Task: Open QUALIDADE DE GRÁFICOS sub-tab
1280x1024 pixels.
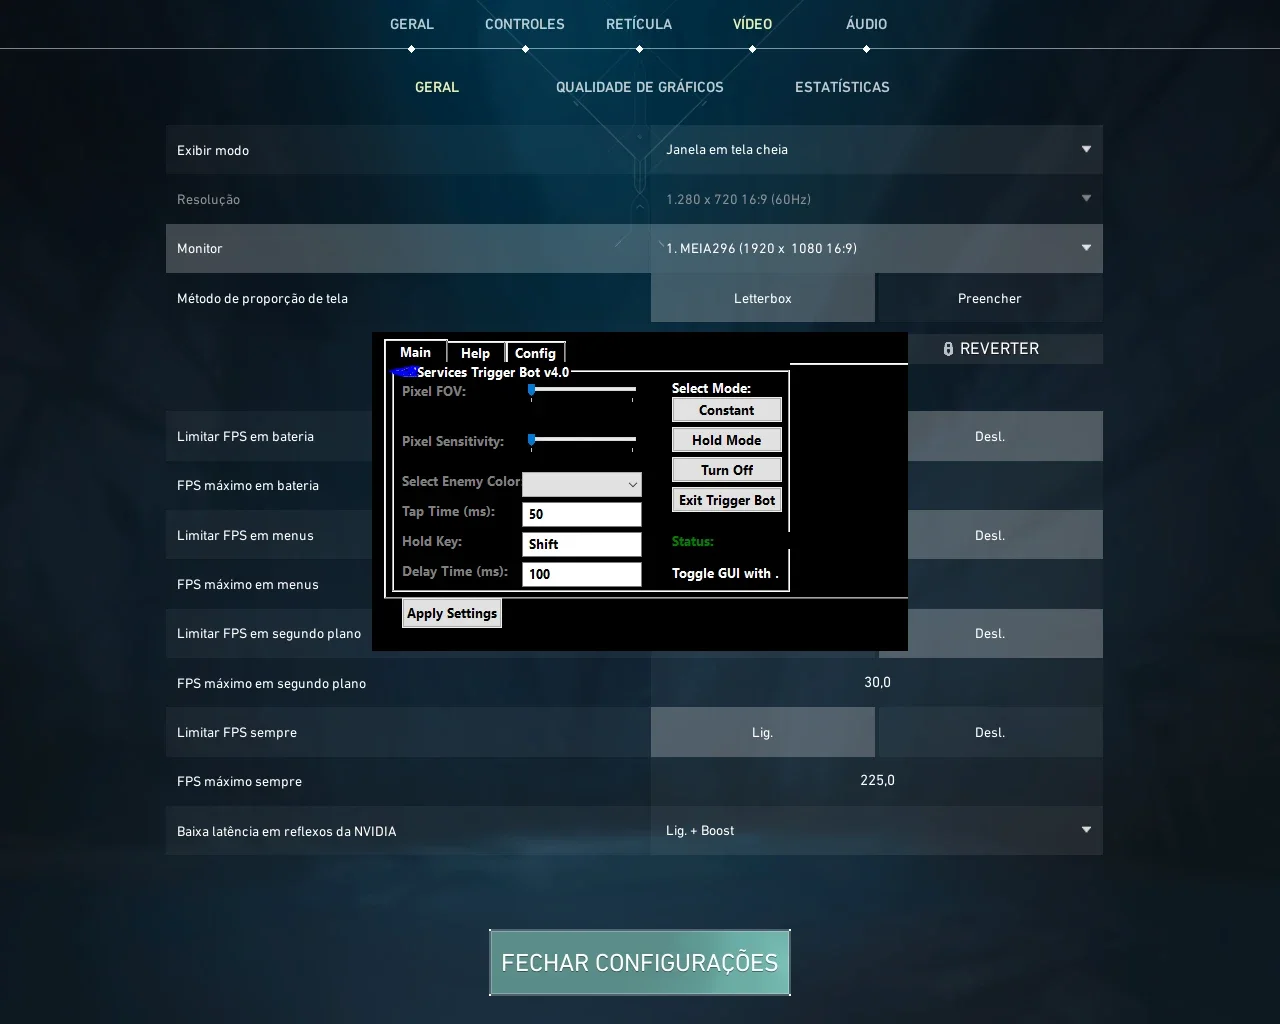Action: tap(640, 87)
